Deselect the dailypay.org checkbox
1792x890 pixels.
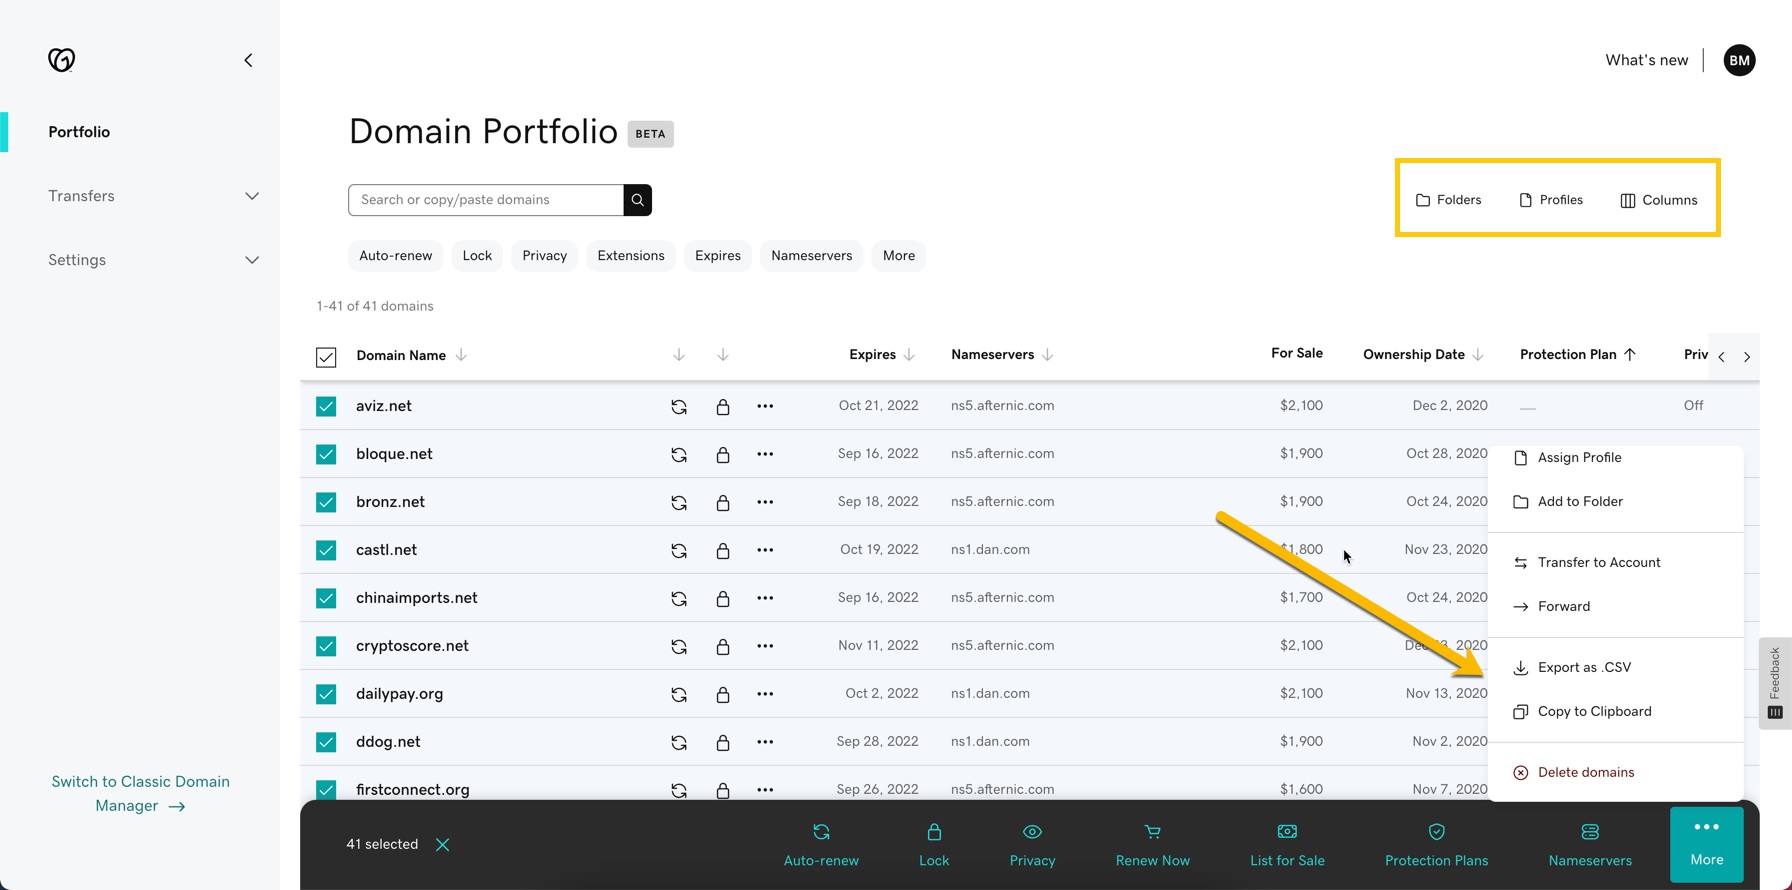point(326,694)
